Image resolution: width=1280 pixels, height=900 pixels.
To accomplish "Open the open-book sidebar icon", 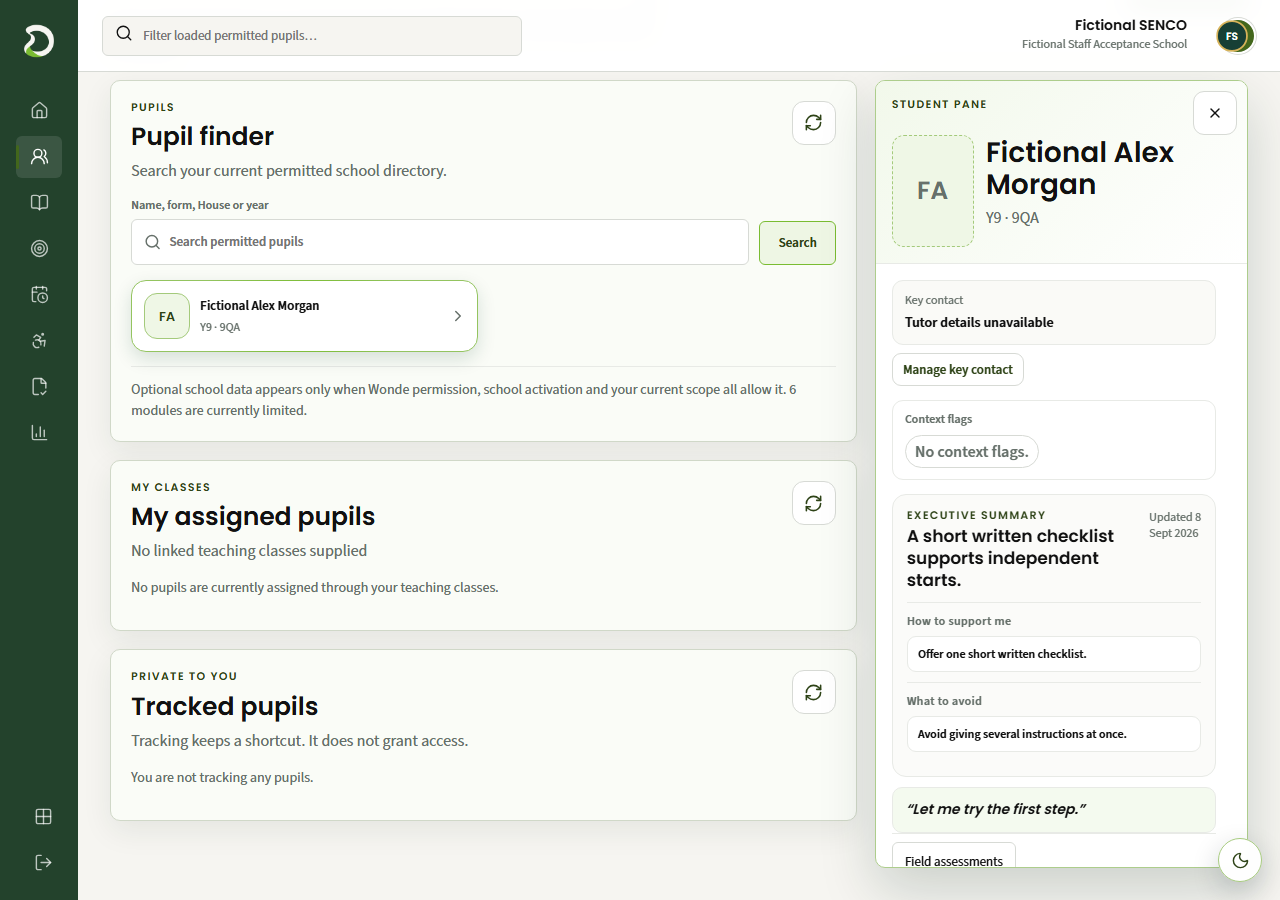I will coord(39,202).
